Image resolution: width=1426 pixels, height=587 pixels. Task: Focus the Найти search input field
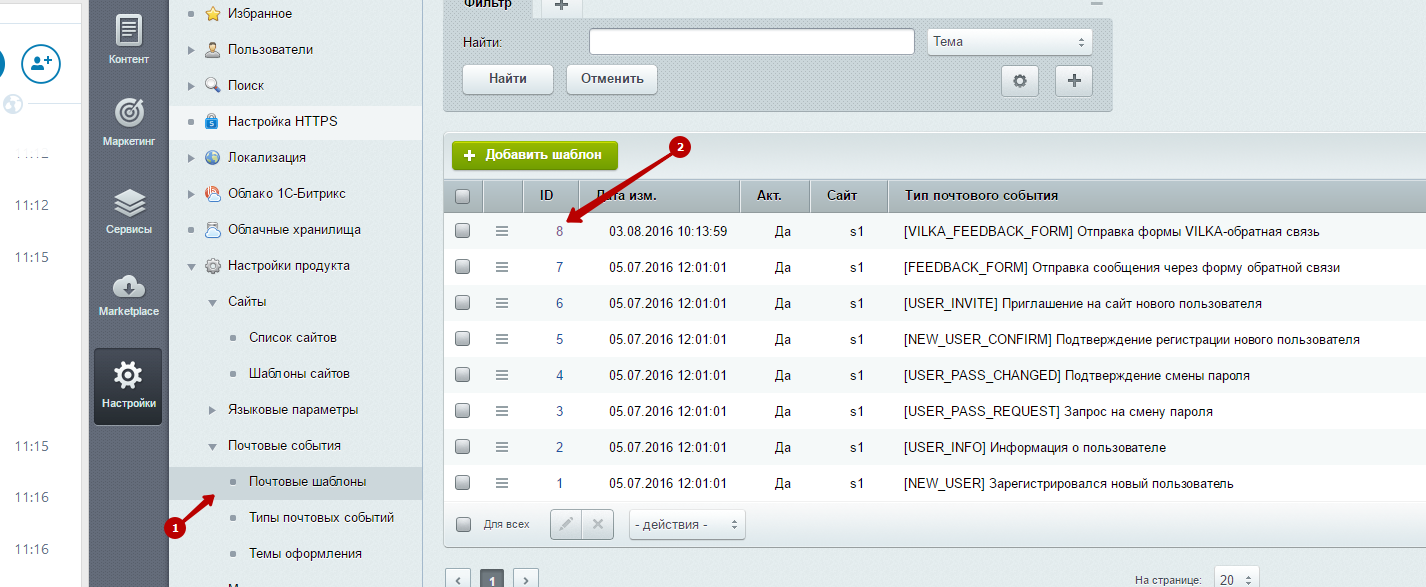click(x=752, y=42)
